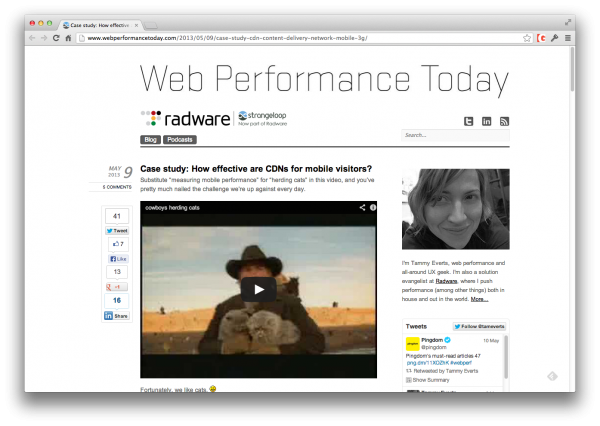Click the radware logo

click(186, 119)
